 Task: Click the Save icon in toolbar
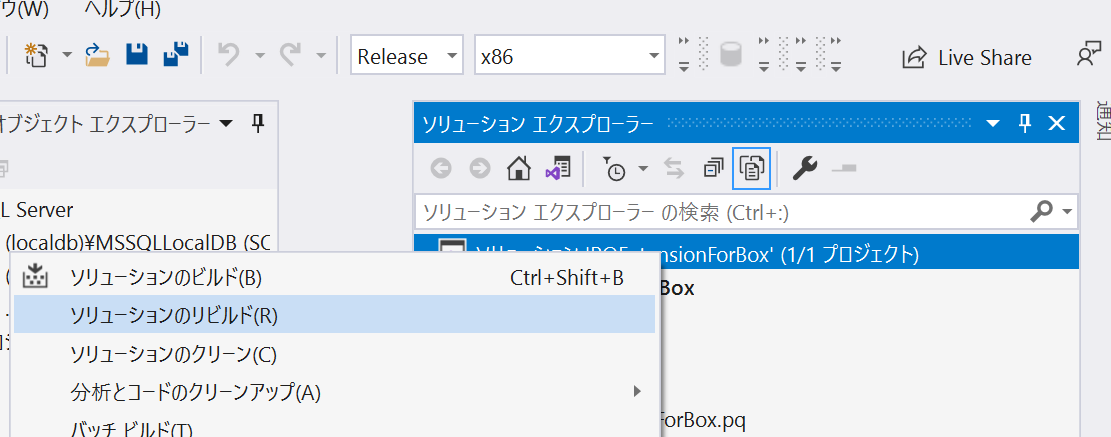[137, 55]
